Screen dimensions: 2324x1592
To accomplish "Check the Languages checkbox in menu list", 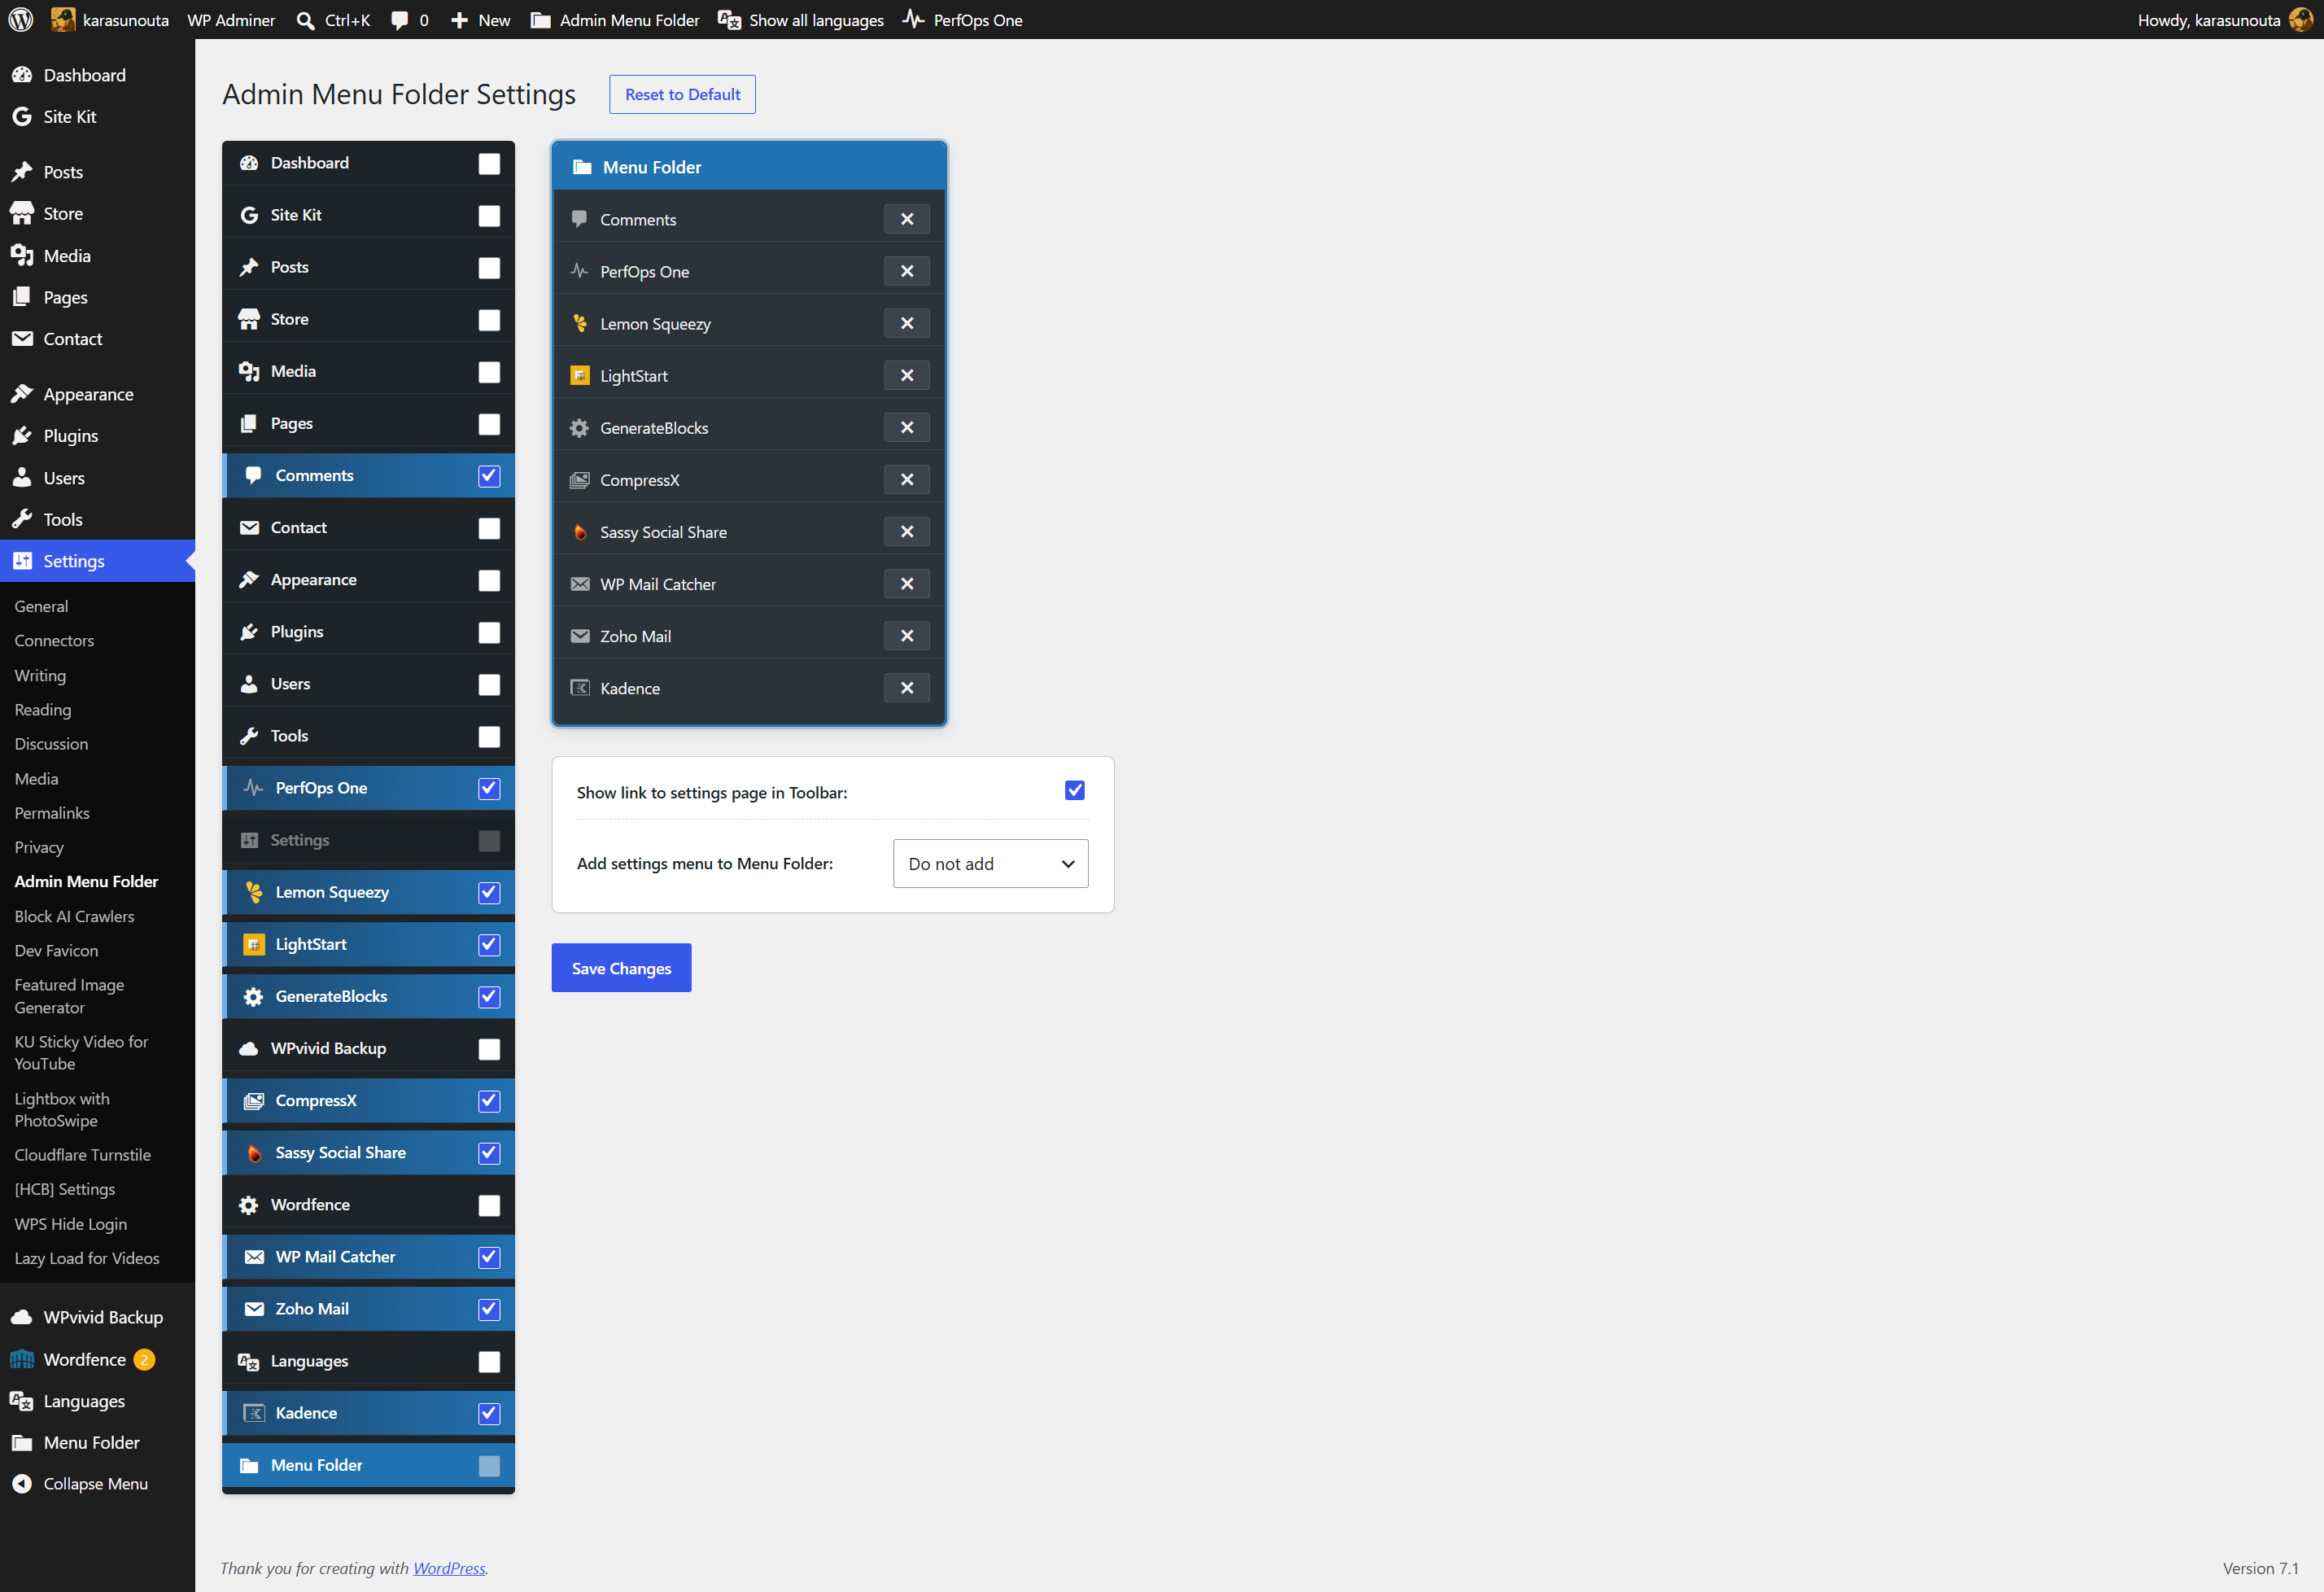I will pos(489,1362).
